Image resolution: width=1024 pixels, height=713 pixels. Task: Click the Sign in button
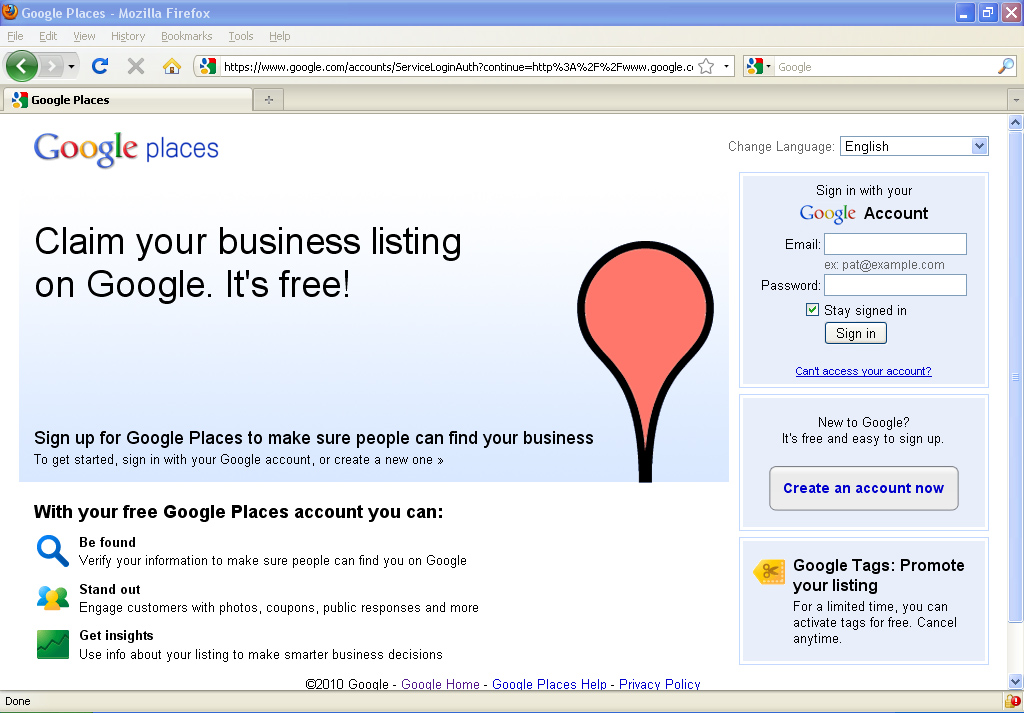[x=856, y=333]
